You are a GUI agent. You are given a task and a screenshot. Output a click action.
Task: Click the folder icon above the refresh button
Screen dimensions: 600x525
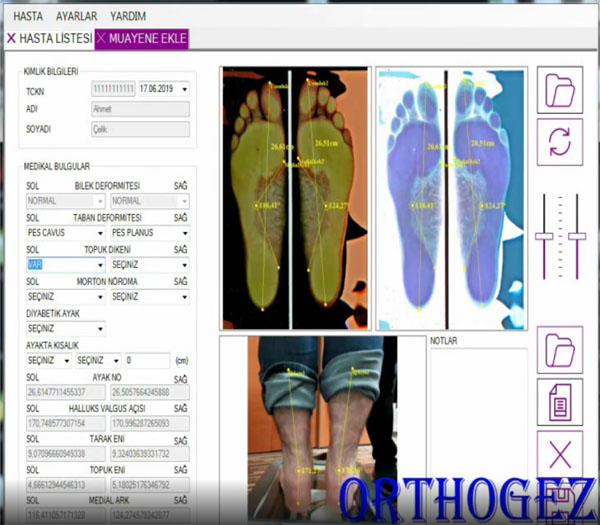click(x=560, y=91)
